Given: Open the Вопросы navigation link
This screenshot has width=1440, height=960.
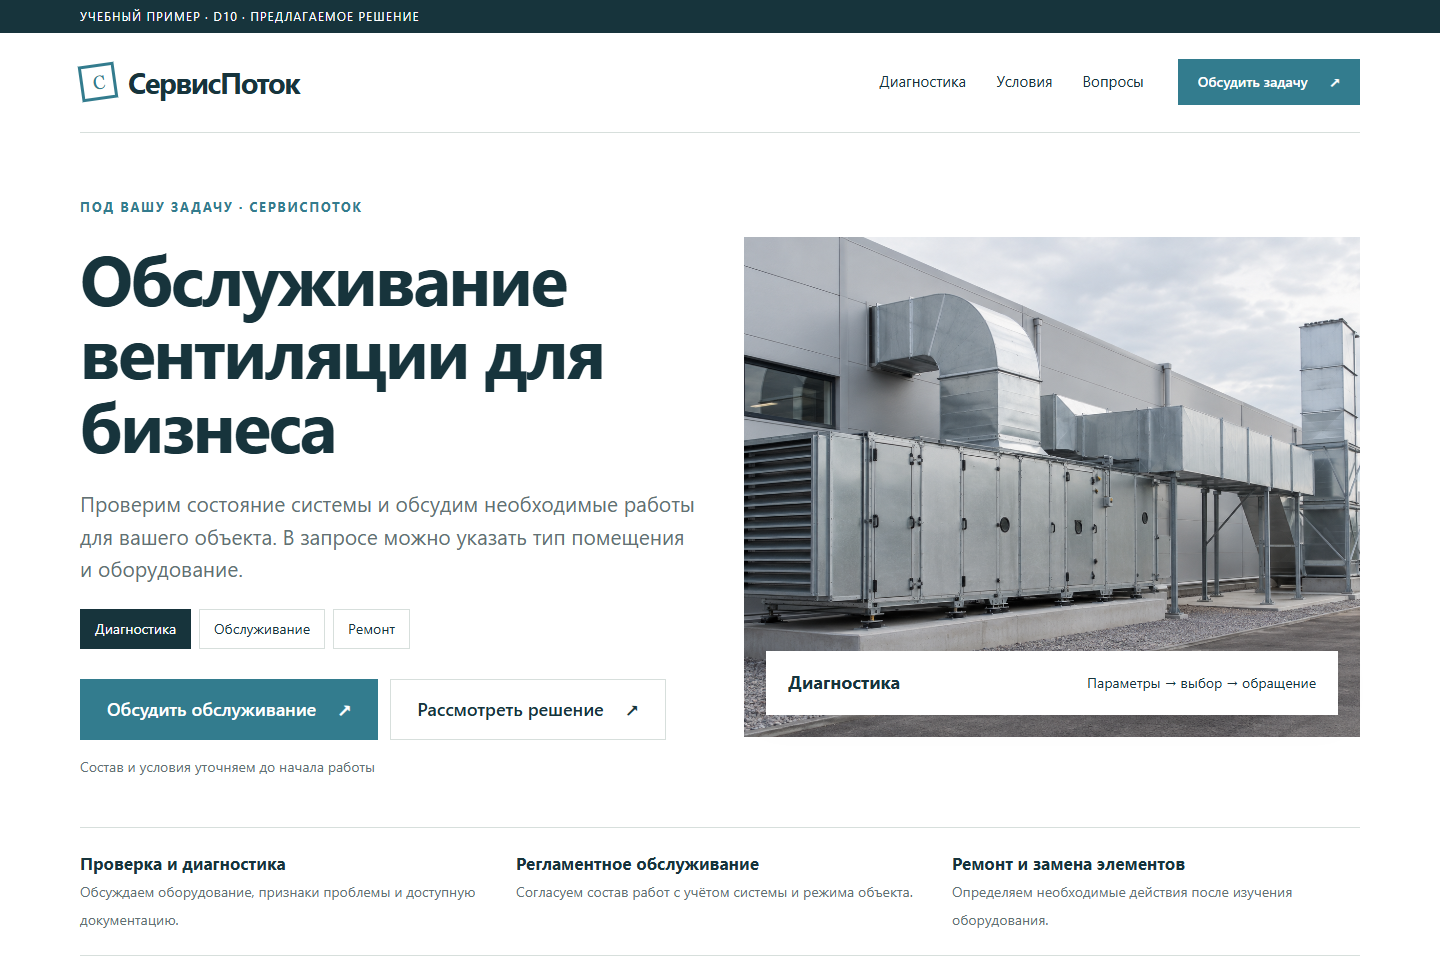Looking at the screenshot, I should [1112, 82].
